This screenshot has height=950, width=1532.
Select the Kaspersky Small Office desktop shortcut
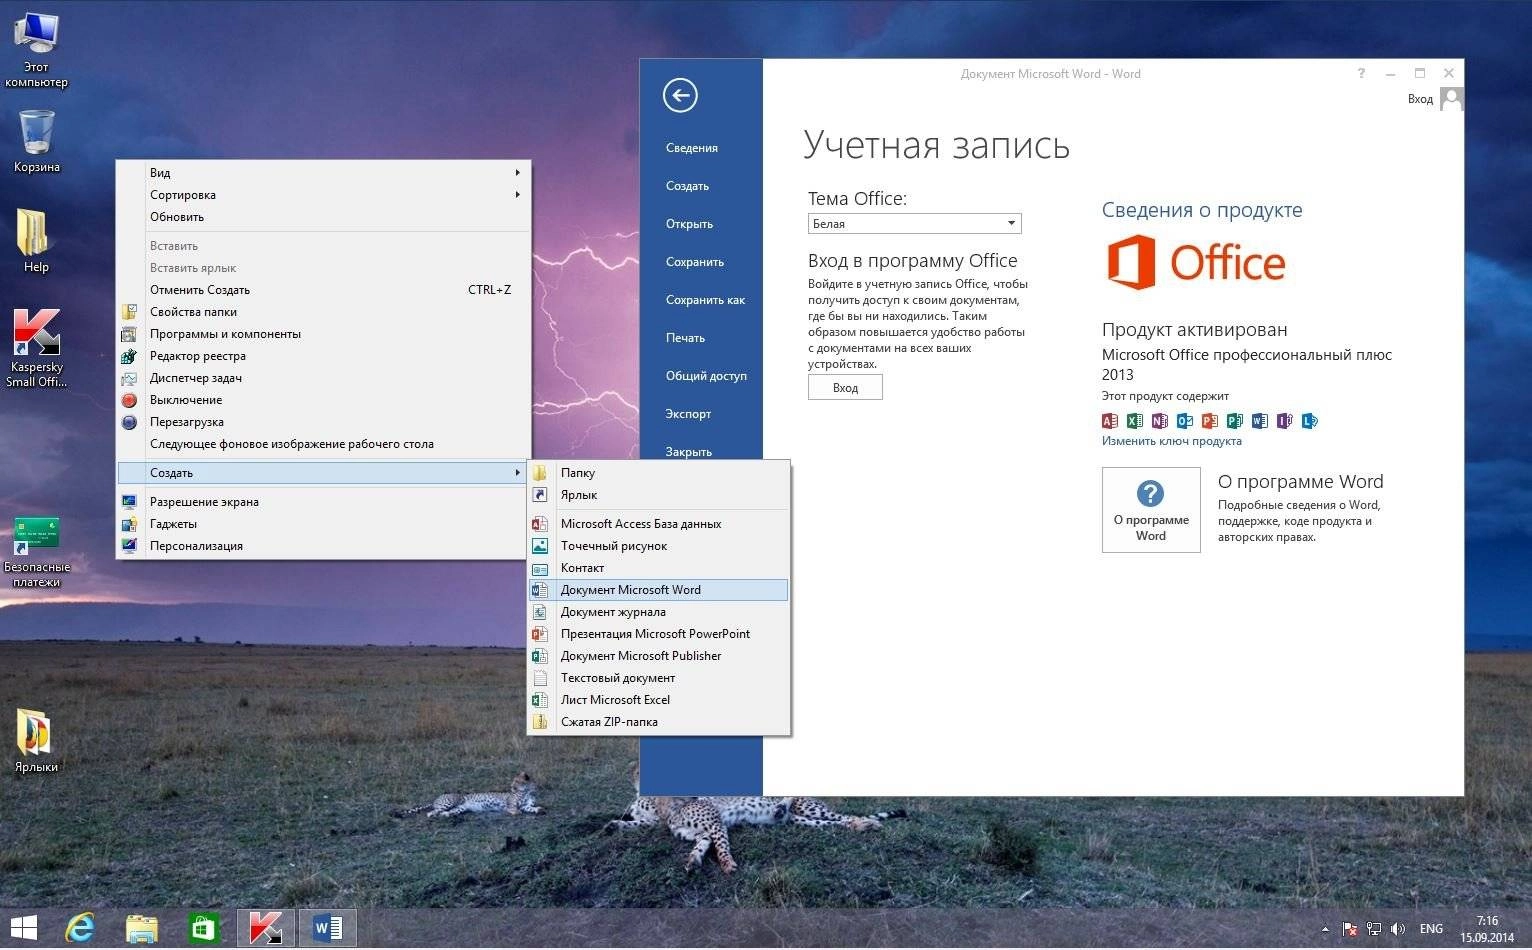click(x=37, y=348)
